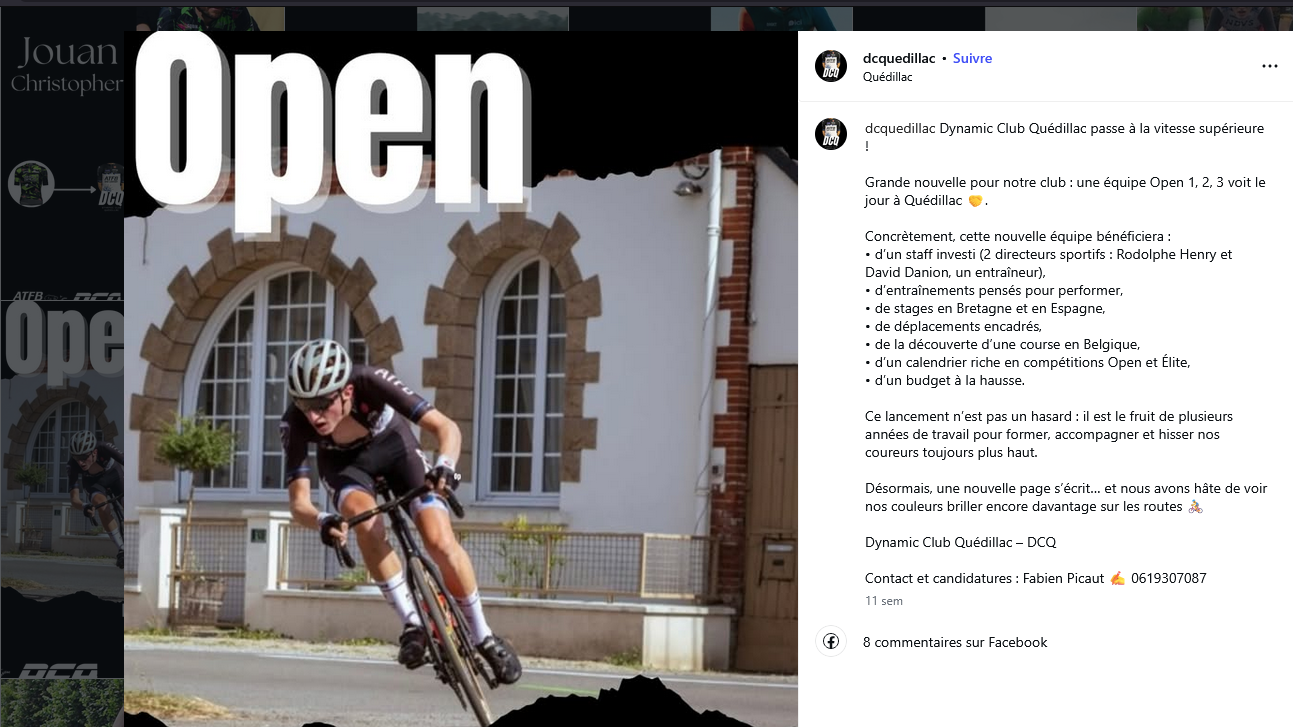Click the handshake emoji in the caption
Screen dimensions: 1293x727
click(978, 201)
